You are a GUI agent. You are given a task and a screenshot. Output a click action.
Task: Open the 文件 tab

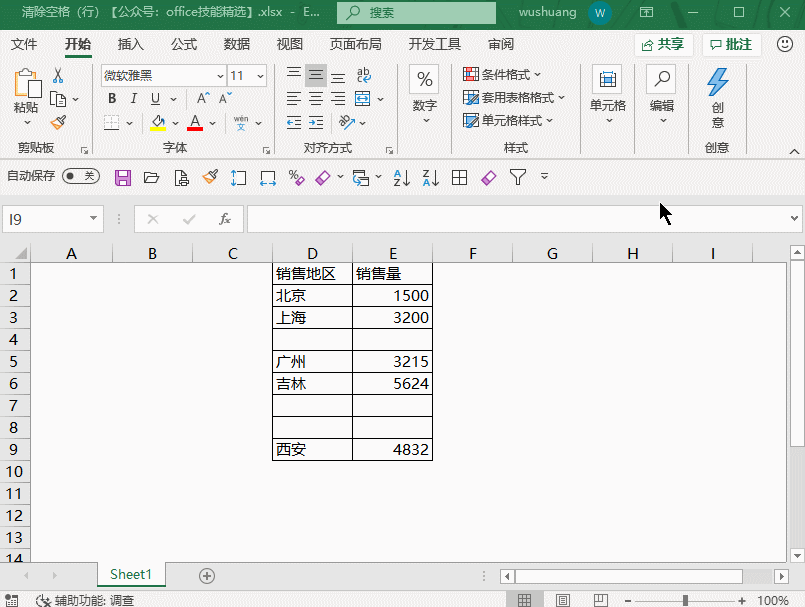24,44
